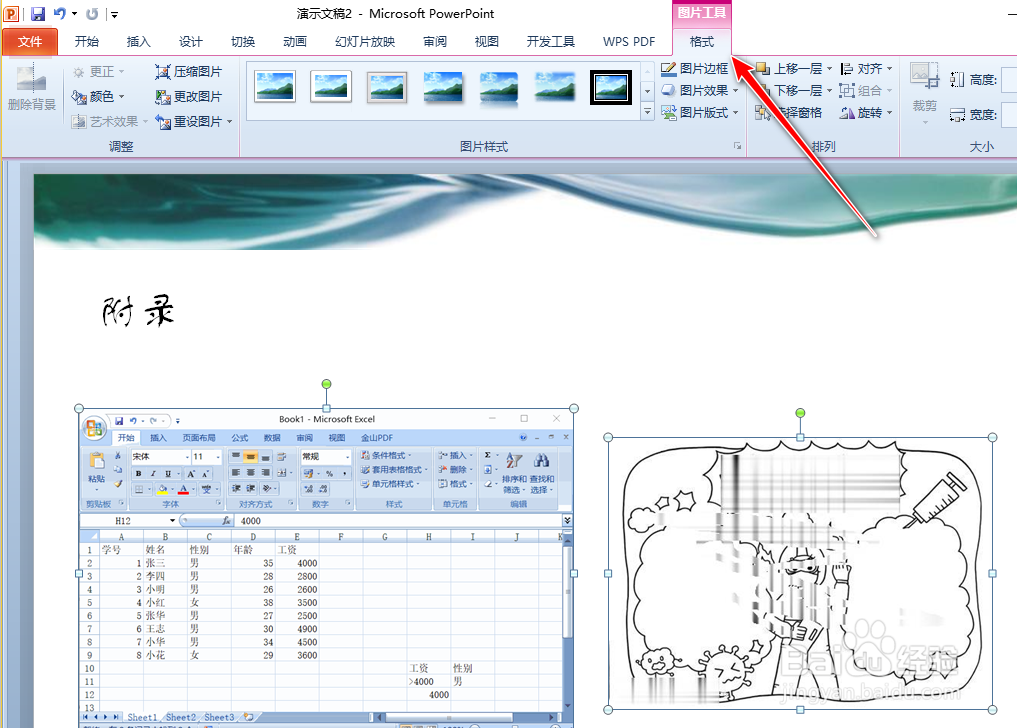Open the 视图 tab
This screenshot has height=728, width=1017.
click(486, 42)
